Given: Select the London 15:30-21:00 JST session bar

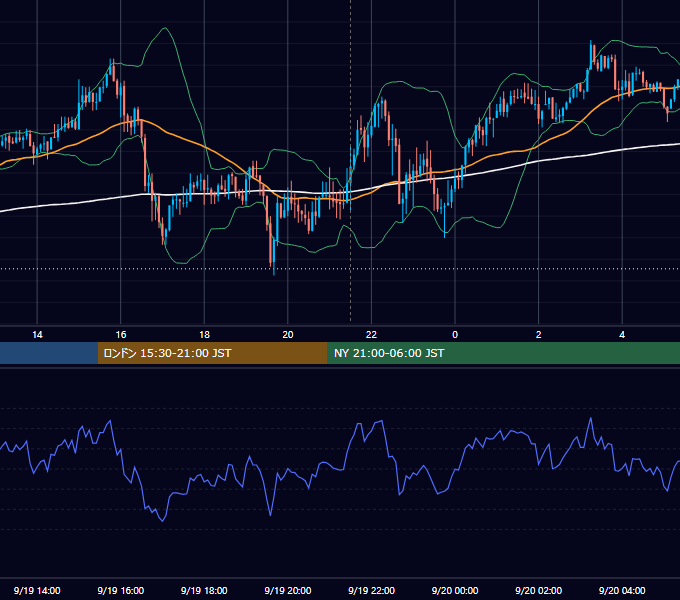Looking at the screenshot, I should [212, 353].
